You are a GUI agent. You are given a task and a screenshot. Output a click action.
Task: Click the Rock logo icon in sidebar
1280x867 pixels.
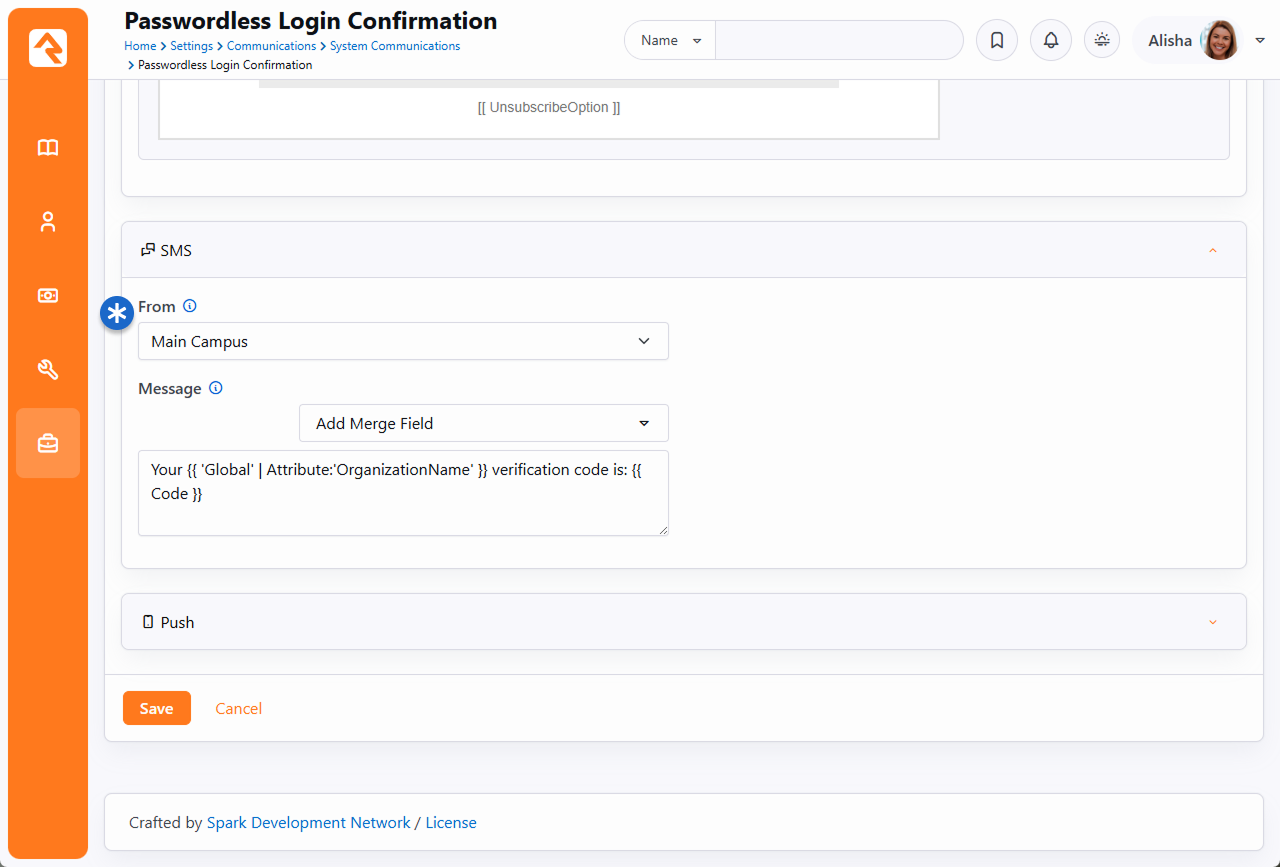click(48, 48)
